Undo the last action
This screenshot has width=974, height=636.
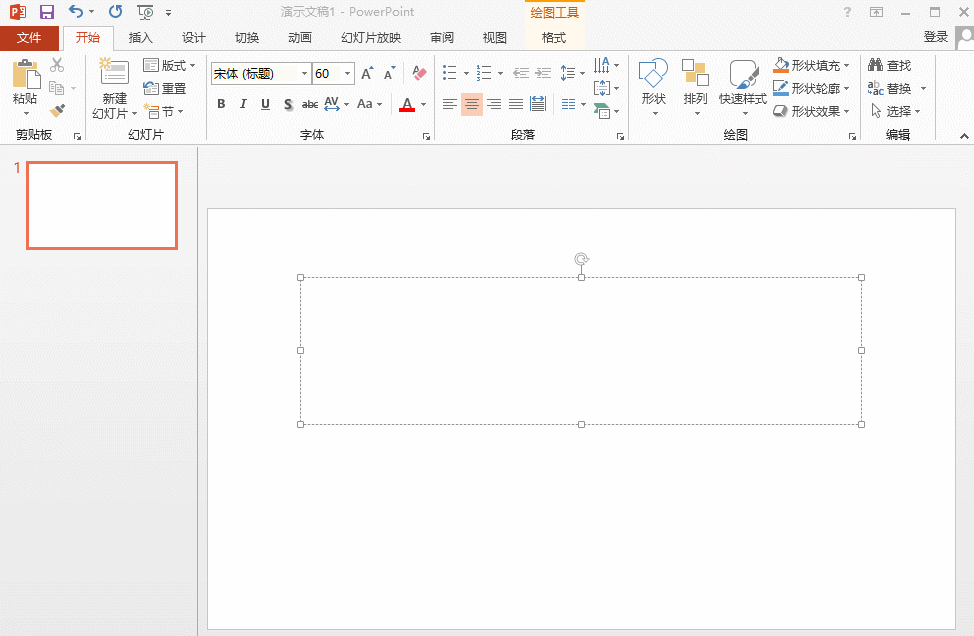pos(76,12)
